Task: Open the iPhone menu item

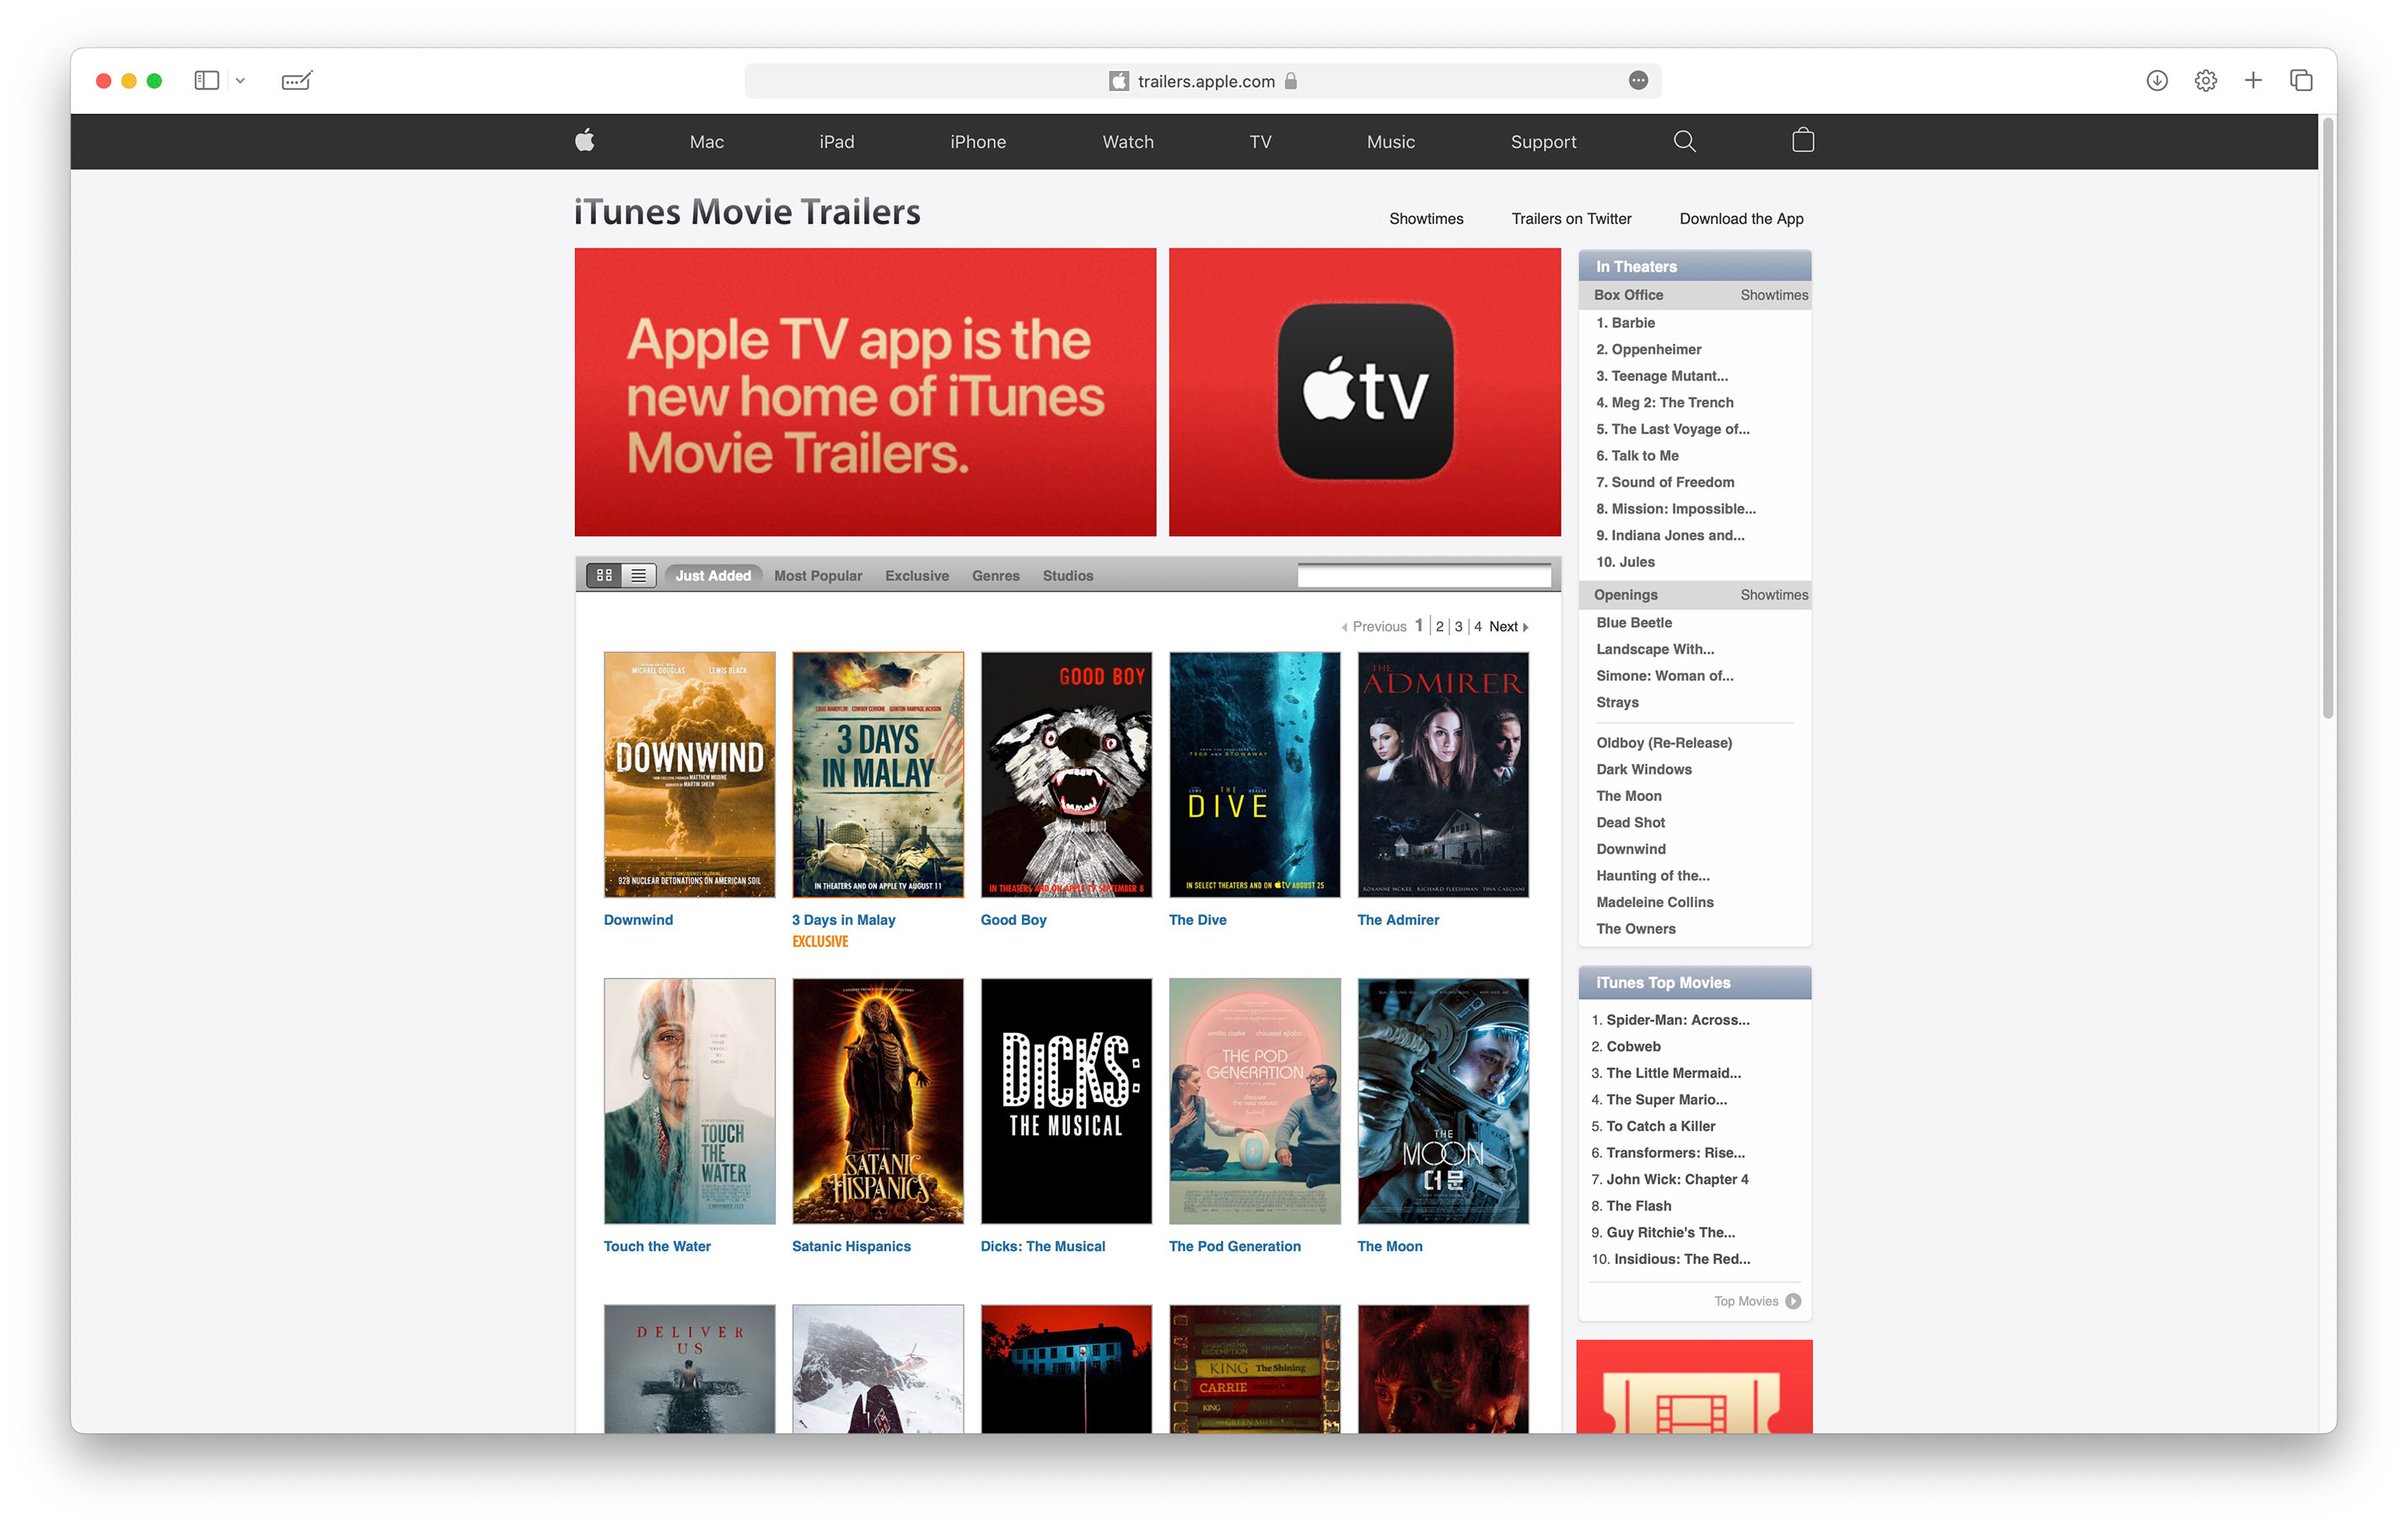Action: [x=977, y=142]
